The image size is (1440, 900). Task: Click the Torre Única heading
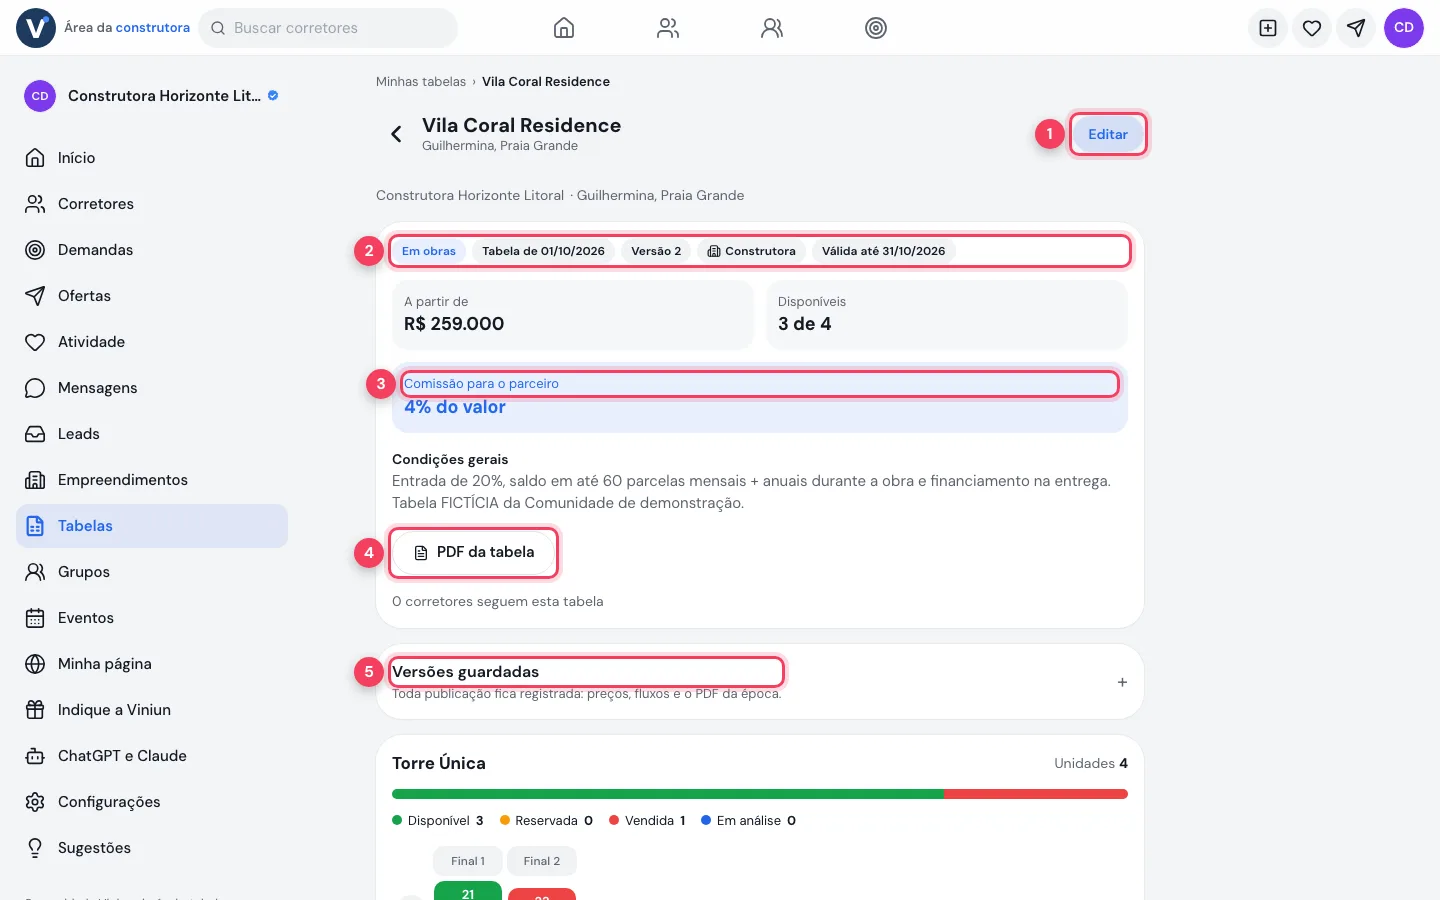point(439,763)
